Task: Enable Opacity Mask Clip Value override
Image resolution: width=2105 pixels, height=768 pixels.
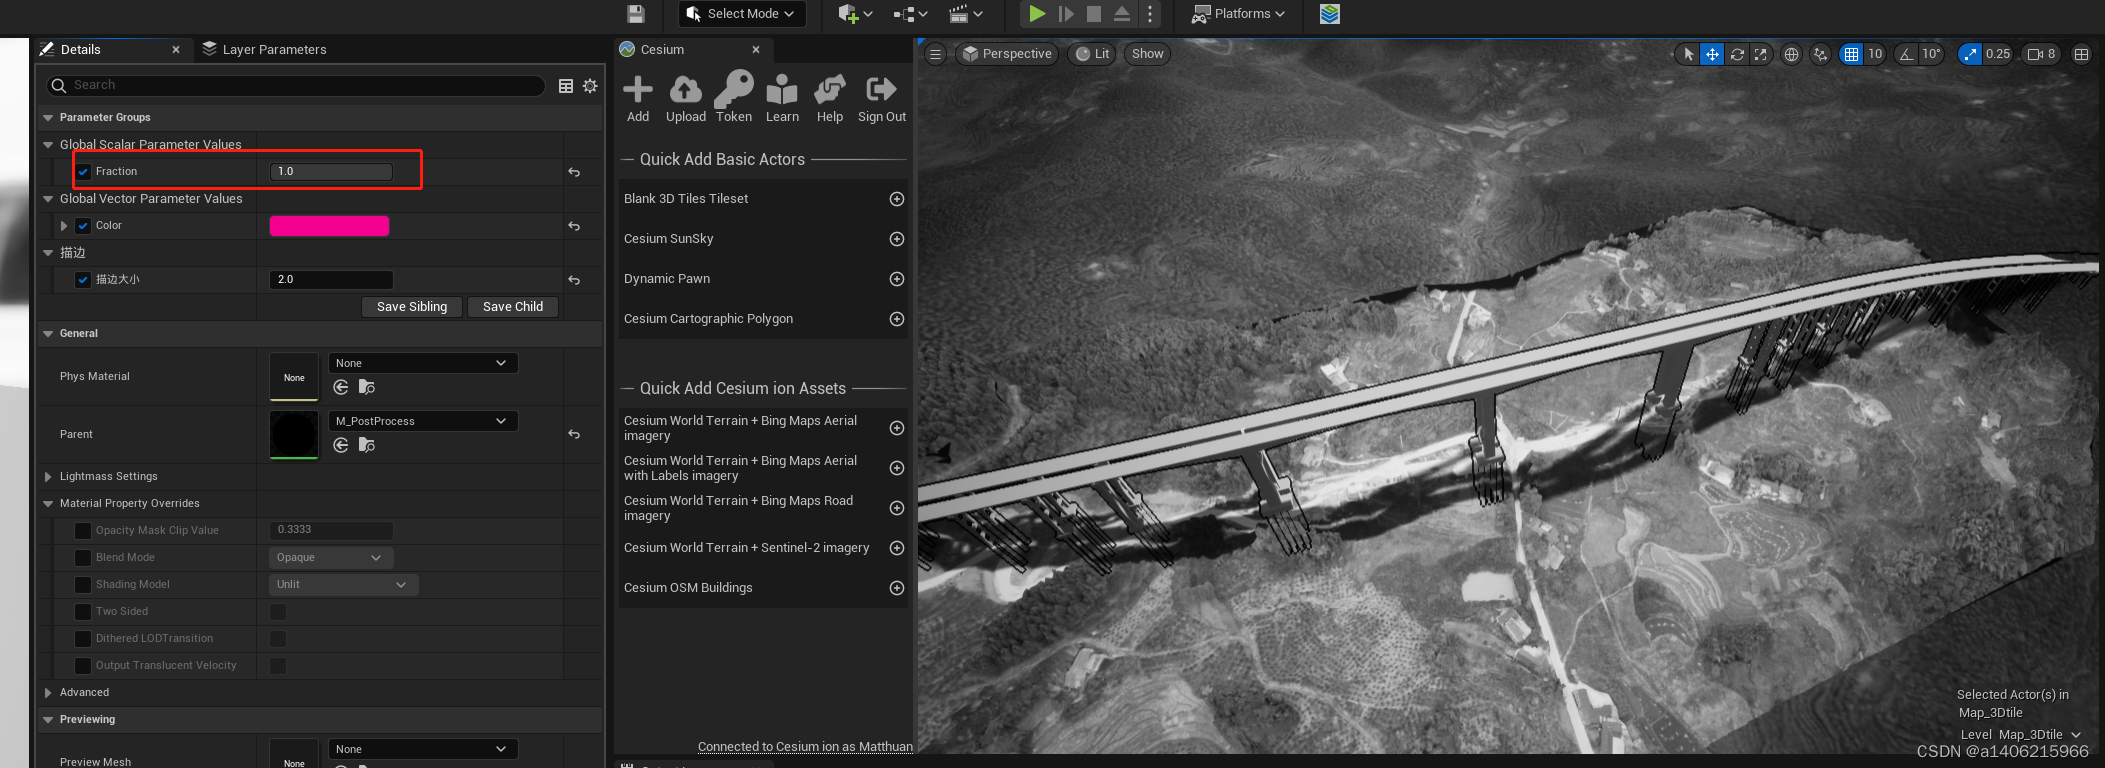Action: click(x=83, y=531)
